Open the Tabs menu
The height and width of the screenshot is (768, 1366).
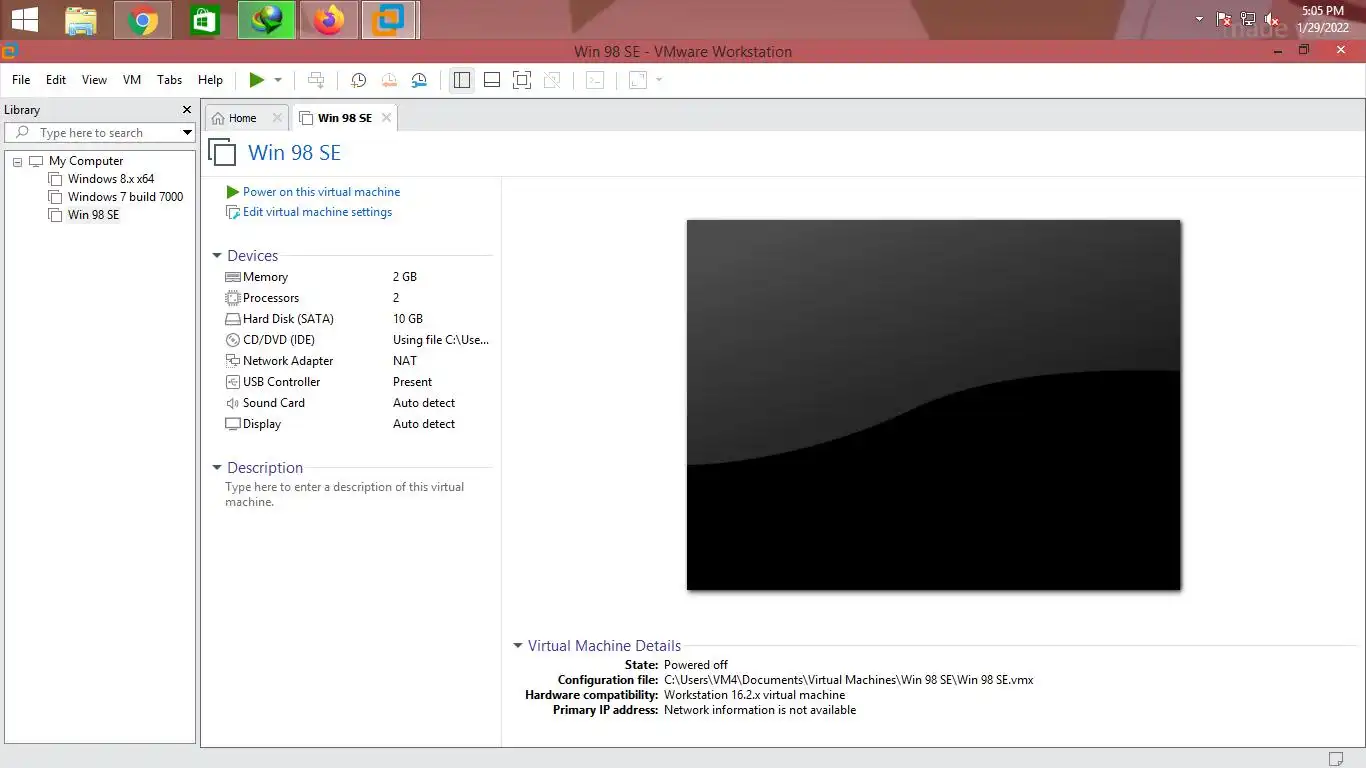[x=170, y=80]
